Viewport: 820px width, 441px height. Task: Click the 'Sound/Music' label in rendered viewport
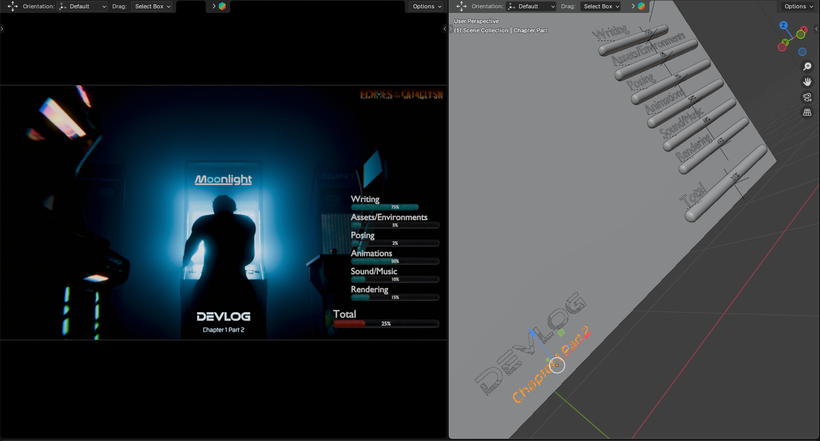[373, 271]
